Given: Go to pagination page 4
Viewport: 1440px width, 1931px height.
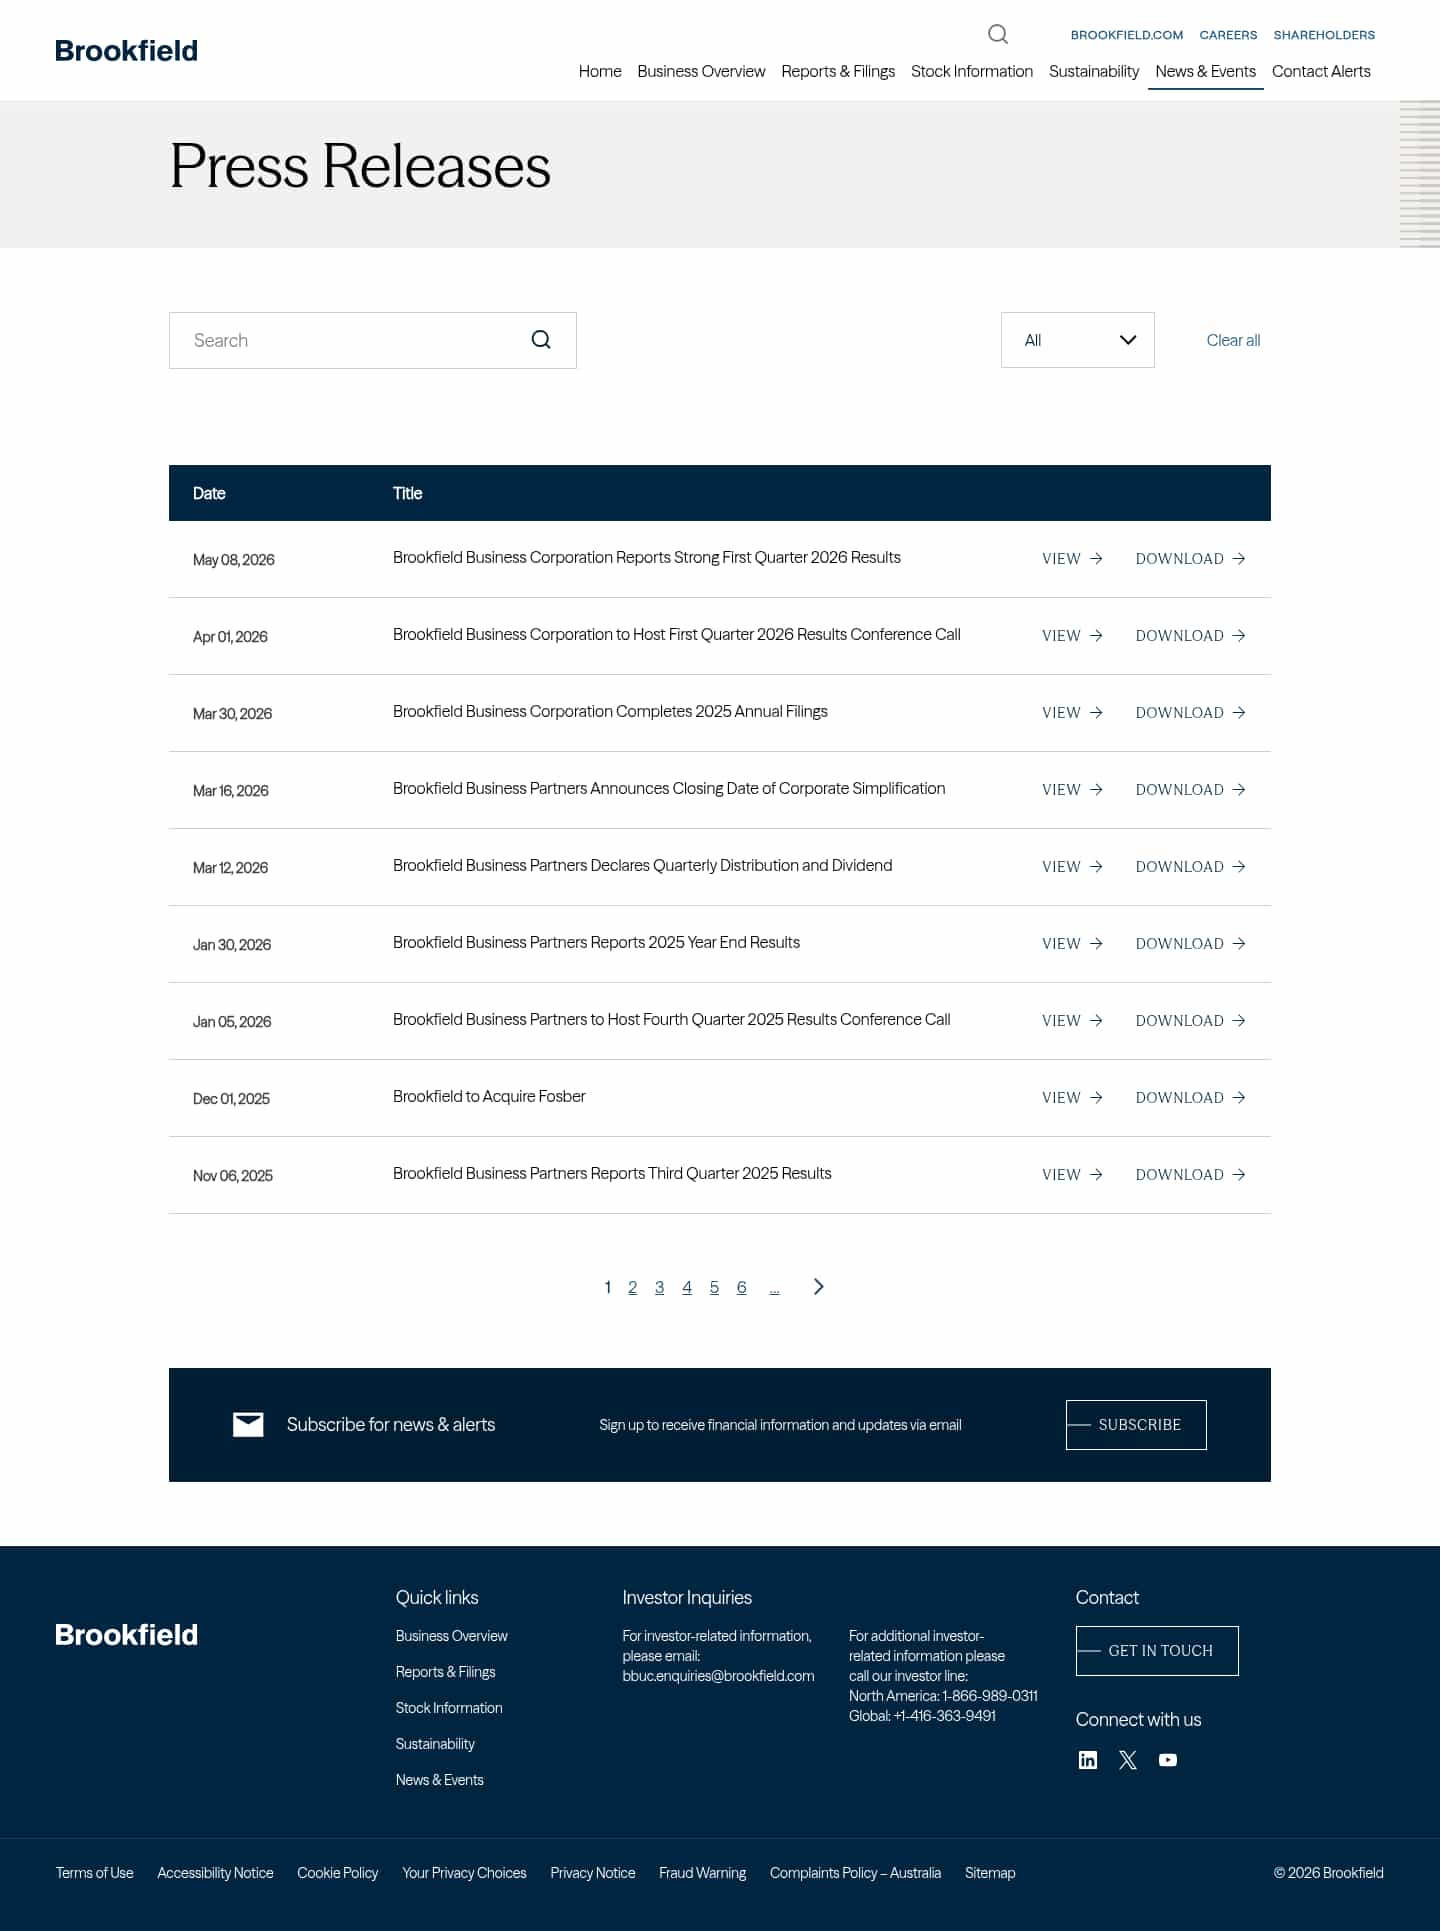Looking at the screenshot, I should coord(687,1287).
